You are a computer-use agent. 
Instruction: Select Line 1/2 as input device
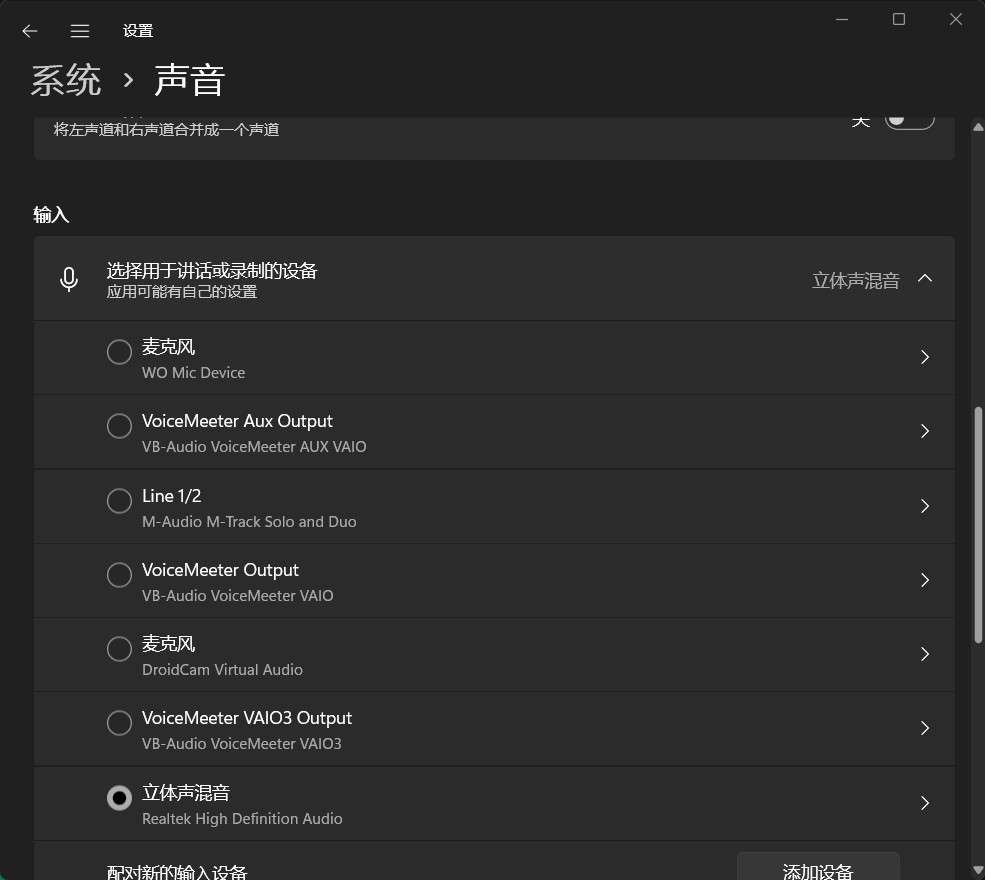point(119,500)
